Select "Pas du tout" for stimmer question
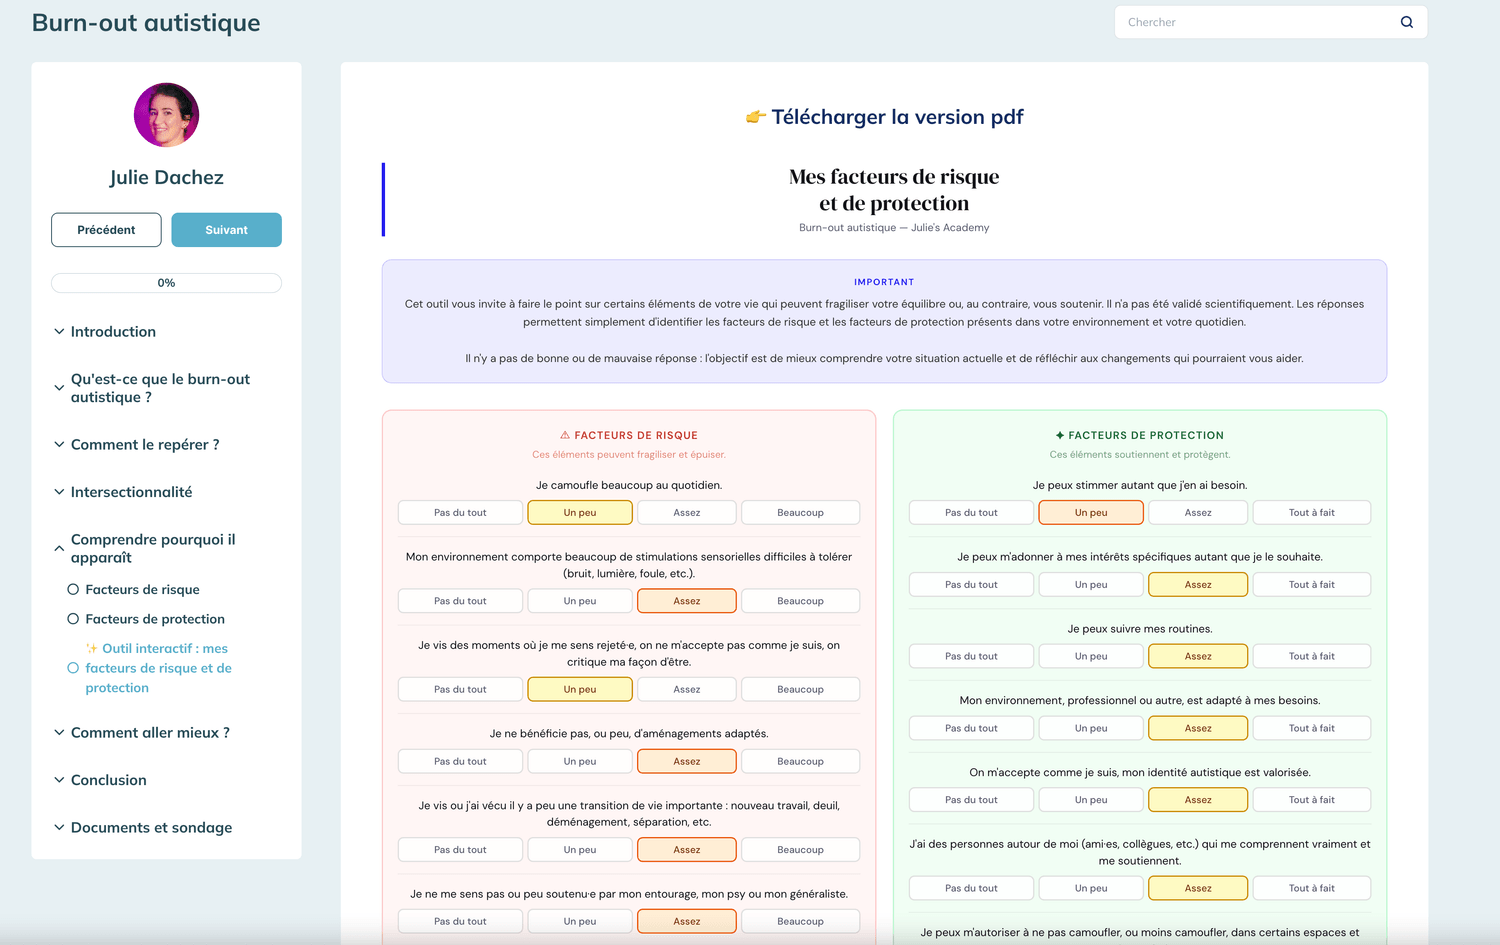Screen dimensions: 1500x945 pyautogui.click(x=971, y=513)
